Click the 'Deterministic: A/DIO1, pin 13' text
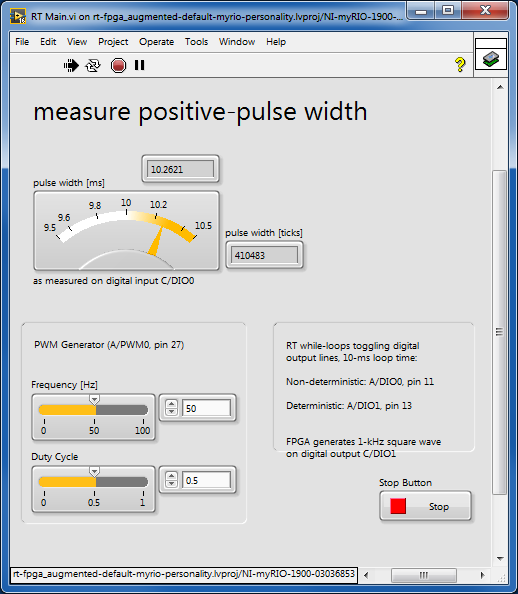The width and height of the screenshot is (518, 594). click(x=349, y=406)
